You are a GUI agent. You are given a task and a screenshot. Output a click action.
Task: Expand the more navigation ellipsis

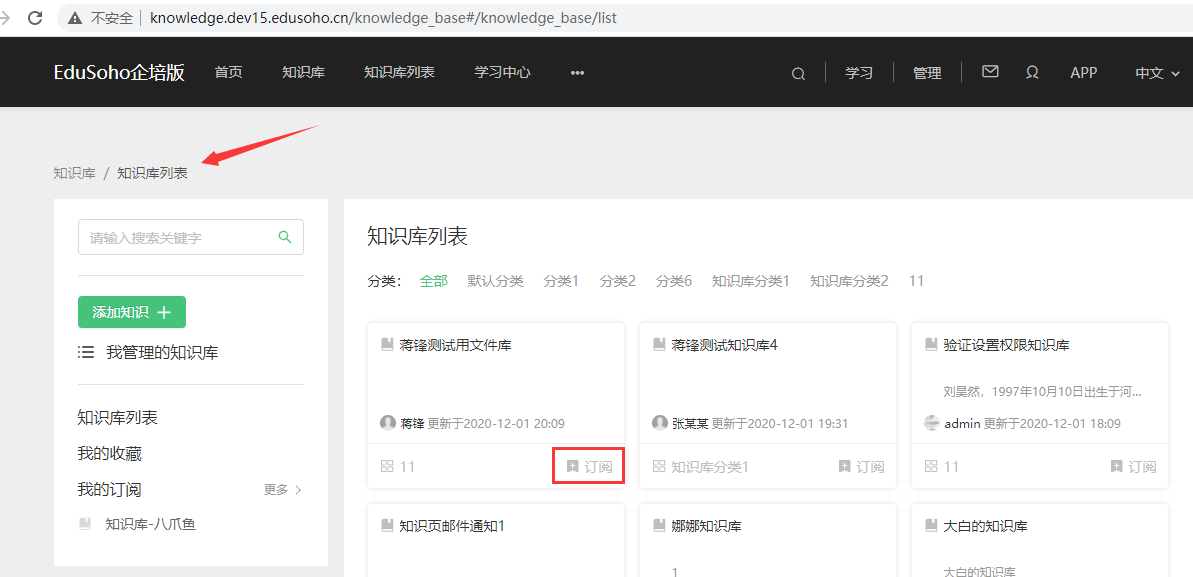click(x=577, y=73)
